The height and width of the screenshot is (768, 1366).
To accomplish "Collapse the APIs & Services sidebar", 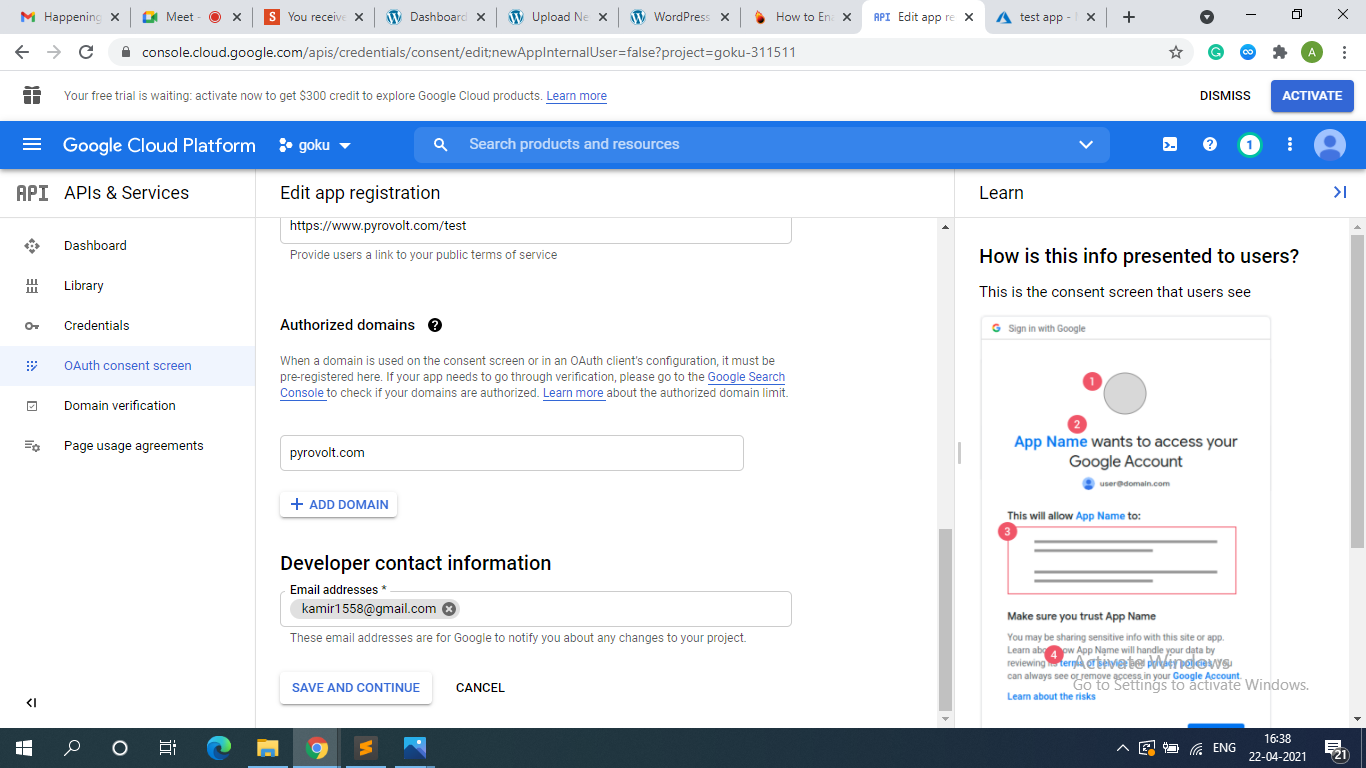I will point(31,703).
